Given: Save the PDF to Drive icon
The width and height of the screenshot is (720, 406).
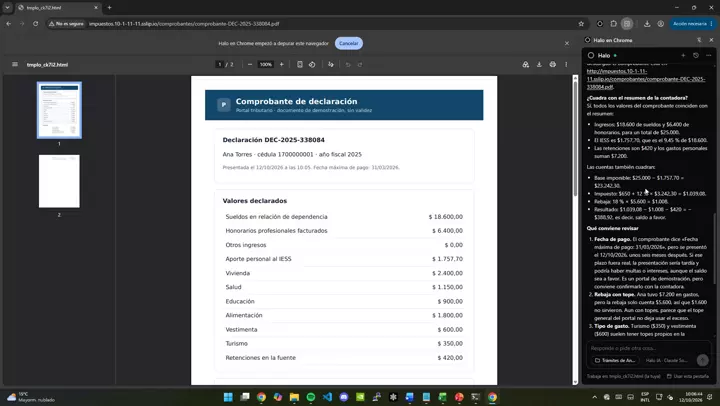Looking at the screenshot, I should (x=526, y=64).
